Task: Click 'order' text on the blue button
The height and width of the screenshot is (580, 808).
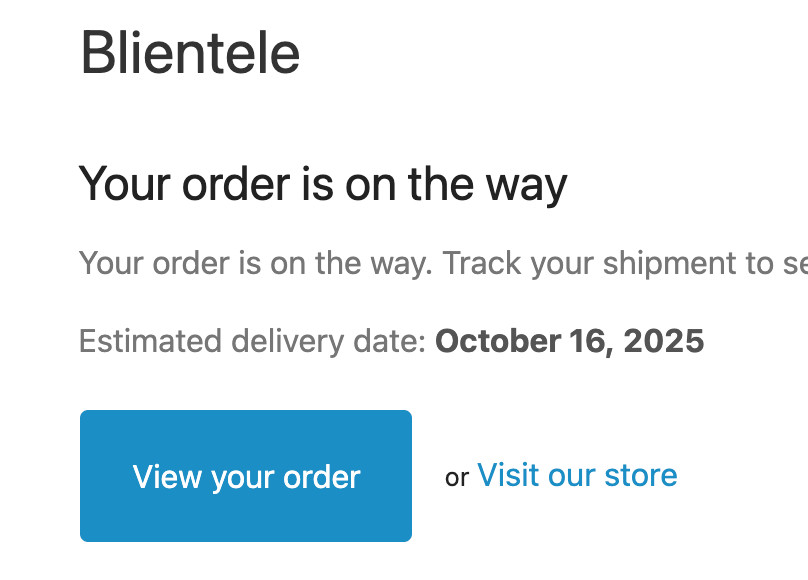Action: coord(322,477)
